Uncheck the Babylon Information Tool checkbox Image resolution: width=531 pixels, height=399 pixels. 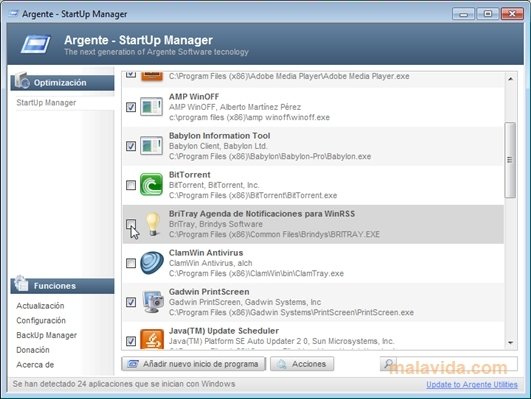131,146
